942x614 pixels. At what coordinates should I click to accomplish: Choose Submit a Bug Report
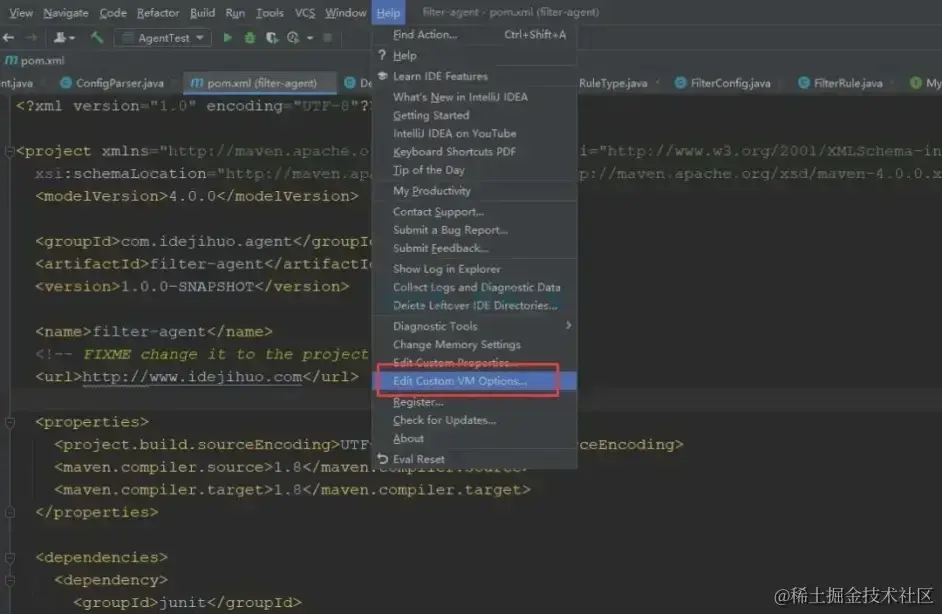coord(475,230)
